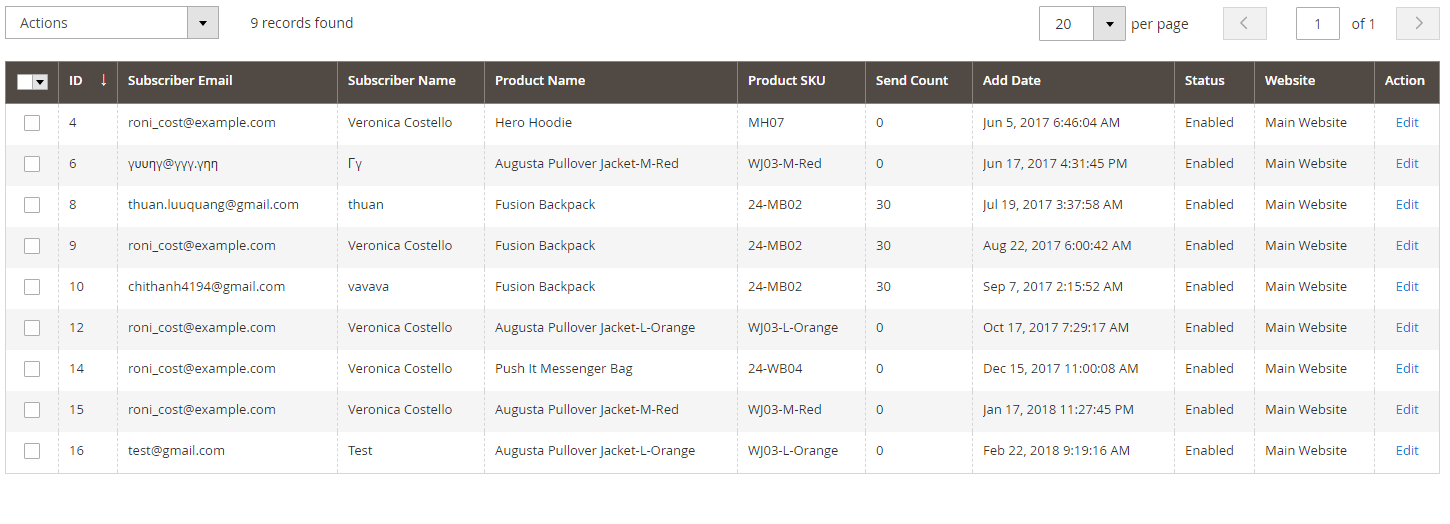This screenshot has height=524, width=1450.
Task: Go to the previous page arrow
Action: (x=1244, y=23)
